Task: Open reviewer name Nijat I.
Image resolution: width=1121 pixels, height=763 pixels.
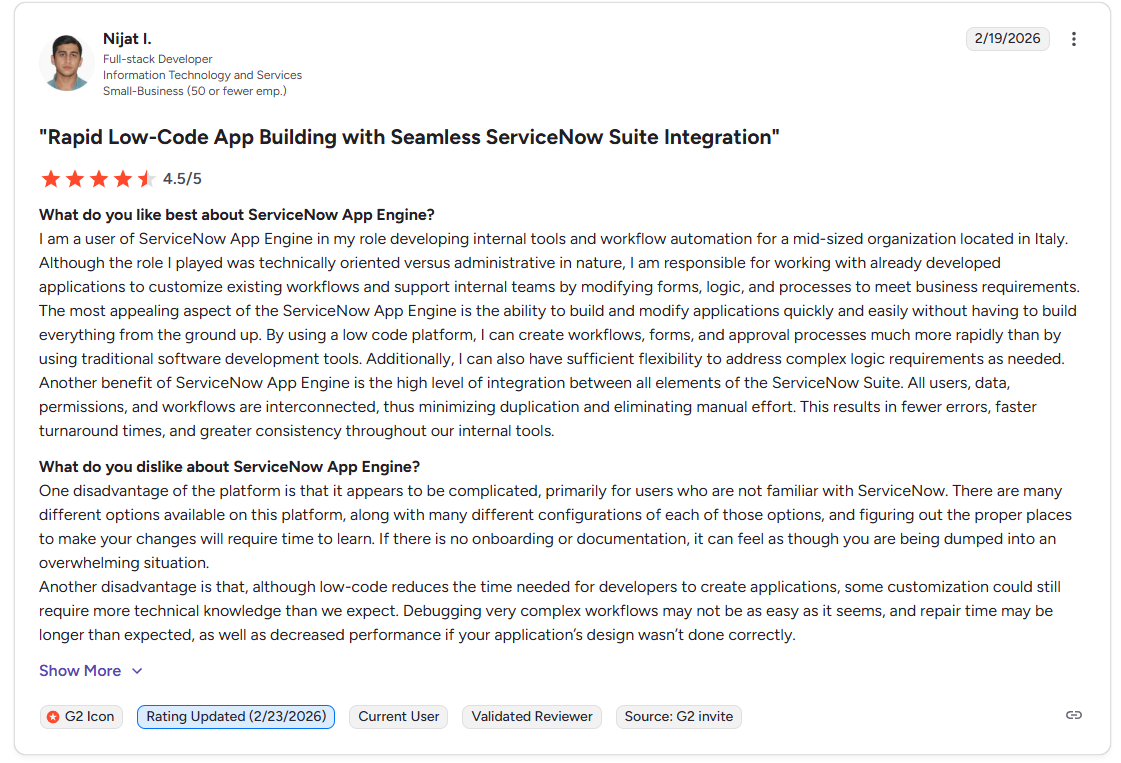Action: click(x=127, y=39)
